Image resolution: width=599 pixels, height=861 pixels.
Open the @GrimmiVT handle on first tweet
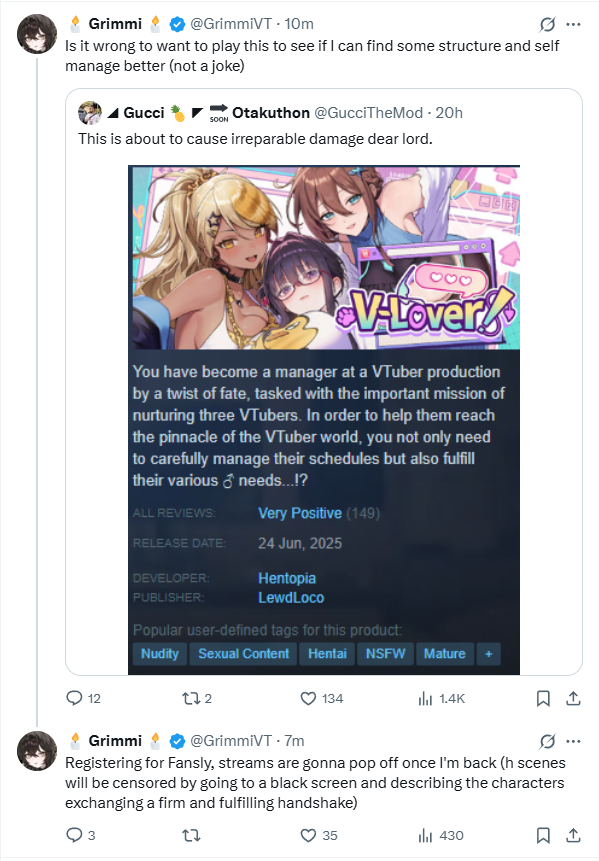(x=231, y=24)
